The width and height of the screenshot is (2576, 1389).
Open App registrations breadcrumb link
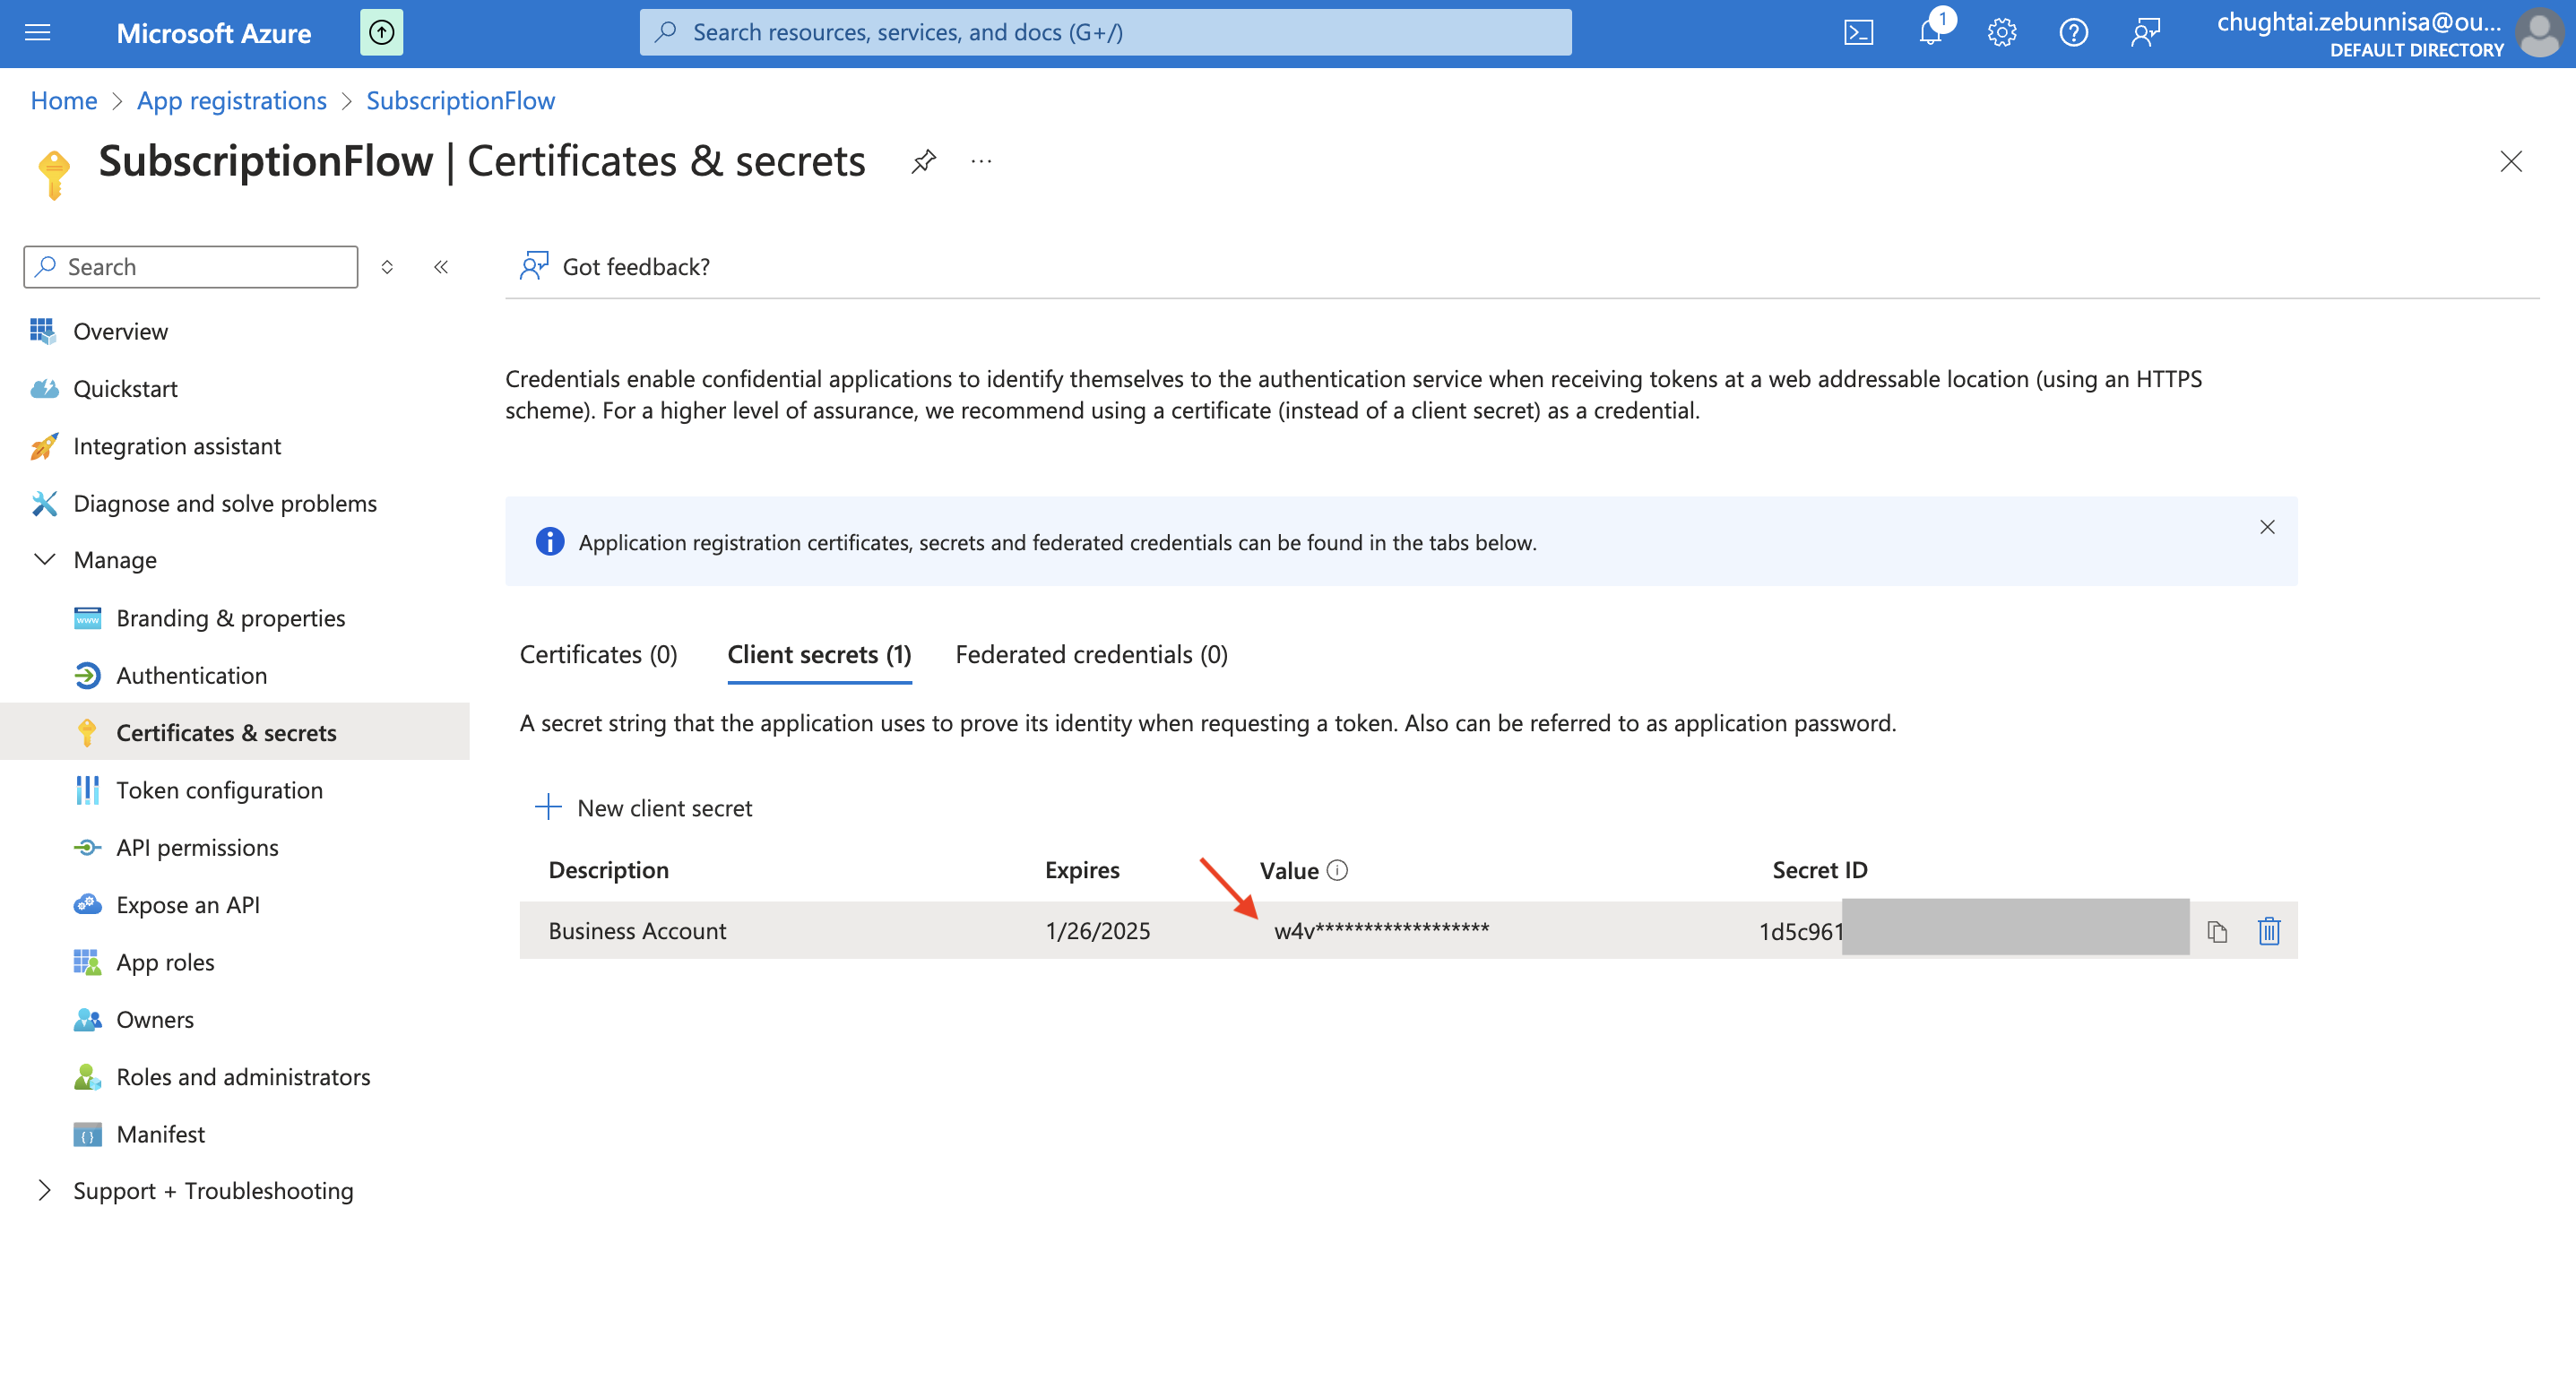click(x=232, y=100)
